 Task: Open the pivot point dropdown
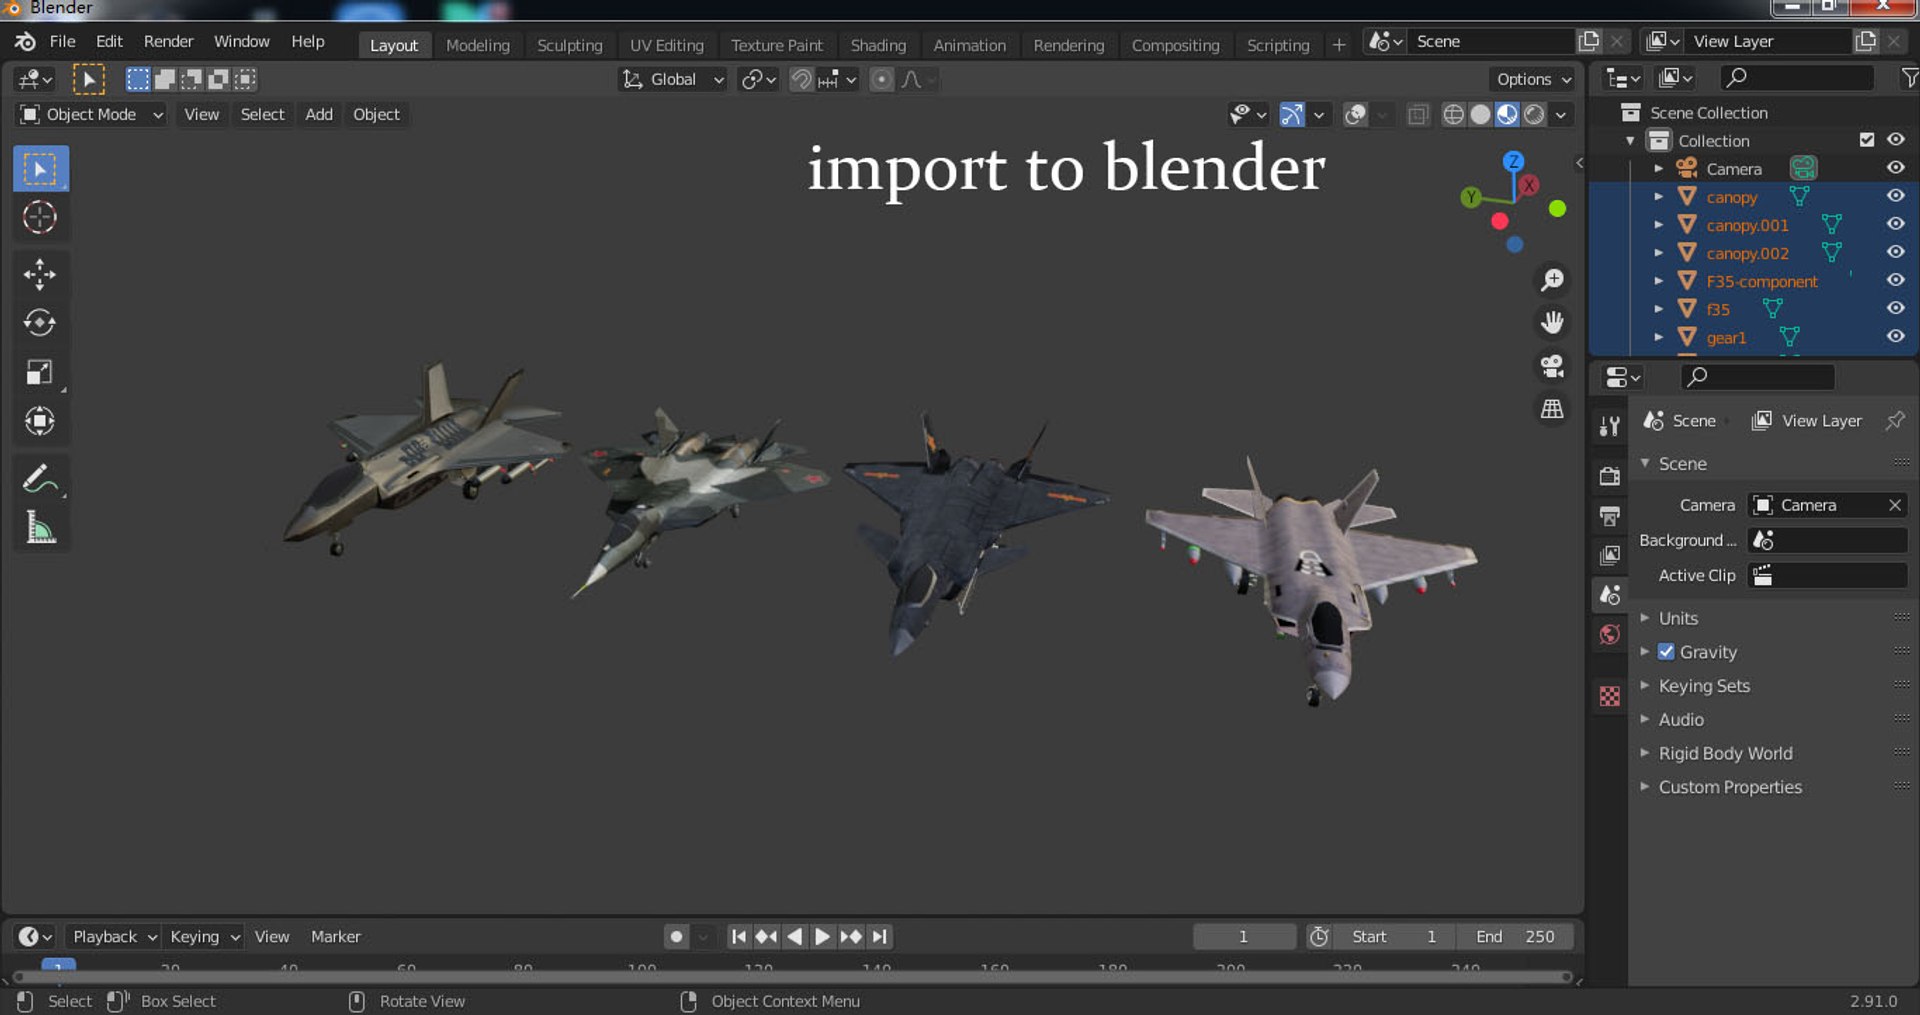tap(758, 80)
